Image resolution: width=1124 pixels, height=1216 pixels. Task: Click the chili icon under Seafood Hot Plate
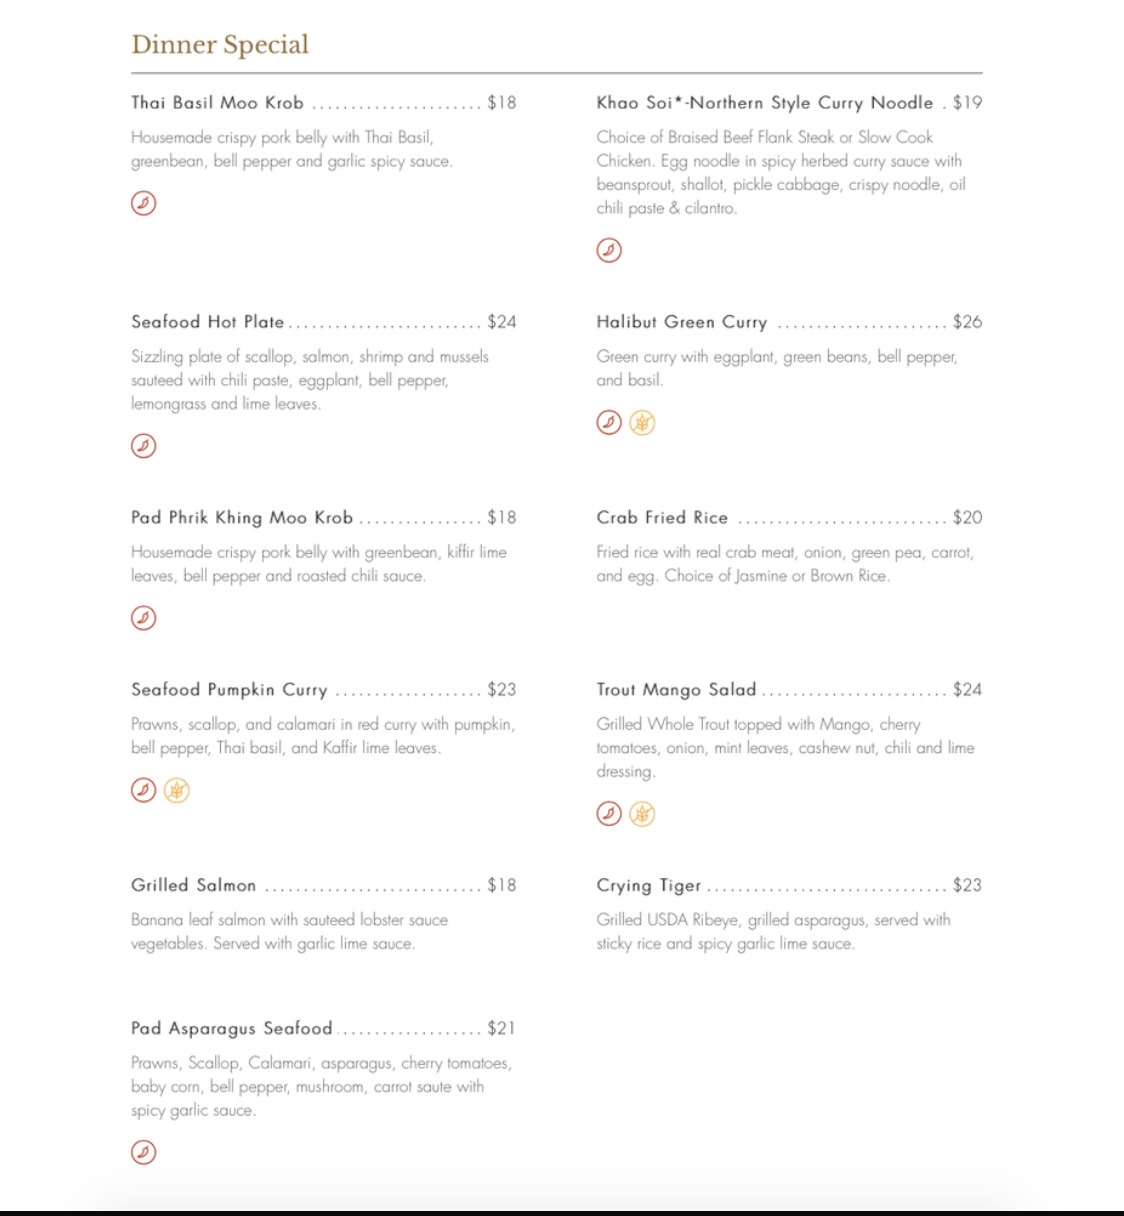(x=144, y=446)
